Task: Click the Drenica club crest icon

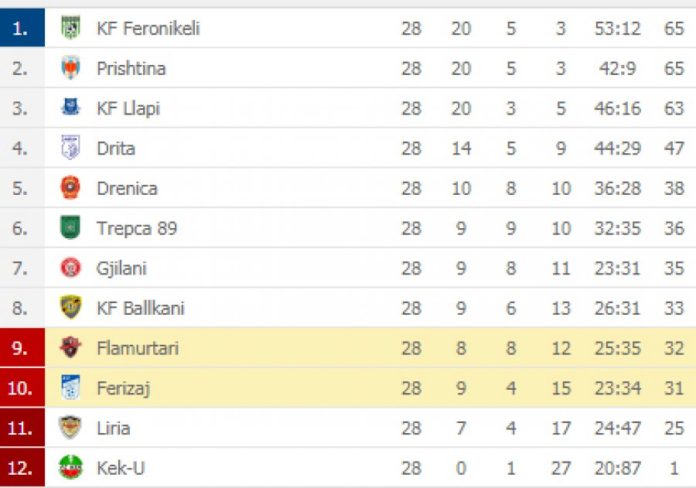Action: pyautogui.click(x=70, y=187)
